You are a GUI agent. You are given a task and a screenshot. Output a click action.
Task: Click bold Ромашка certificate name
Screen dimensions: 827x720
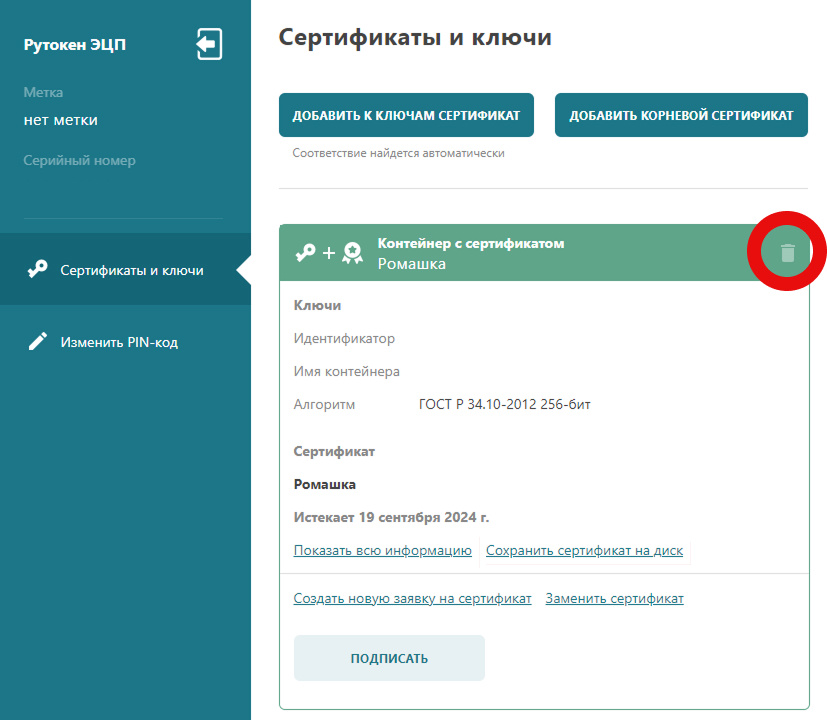324,484
